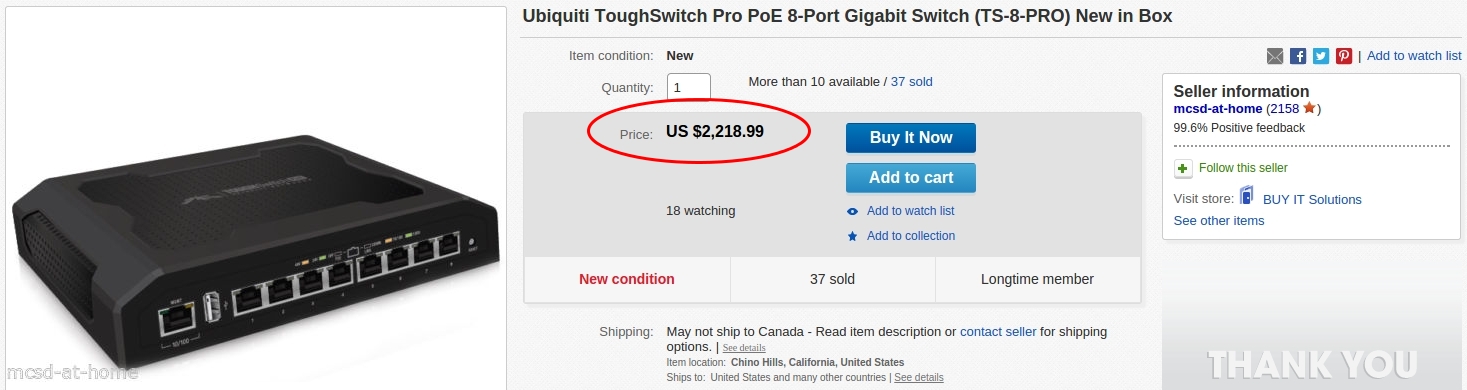Screen dimensions: 1467x390
Task: Click the BUY IT Solutions store door icon
Action: pos(1247,196)
